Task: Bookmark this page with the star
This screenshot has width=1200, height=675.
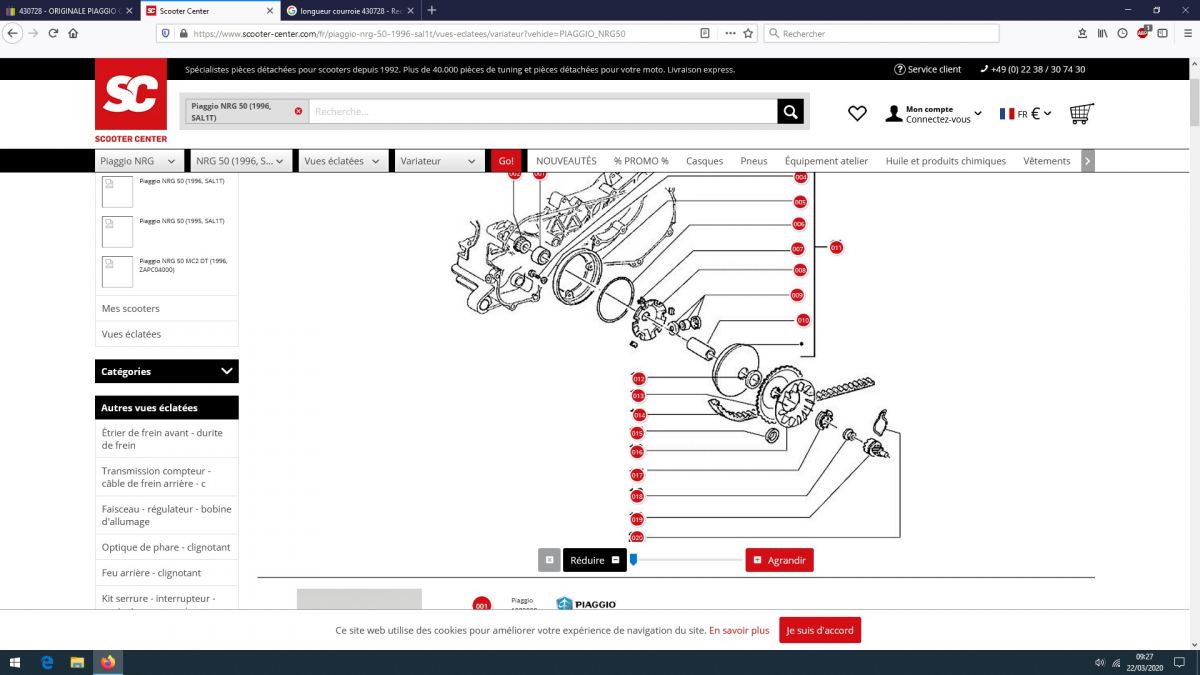Action: click(748, 33)
